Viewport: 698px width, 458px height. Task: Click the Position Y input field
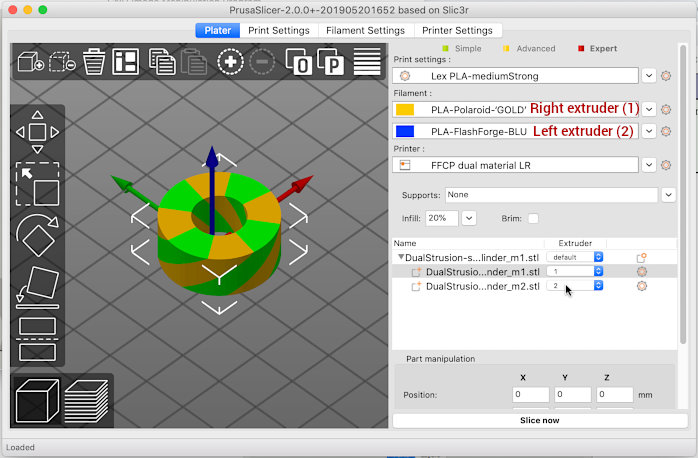[572, 394]
